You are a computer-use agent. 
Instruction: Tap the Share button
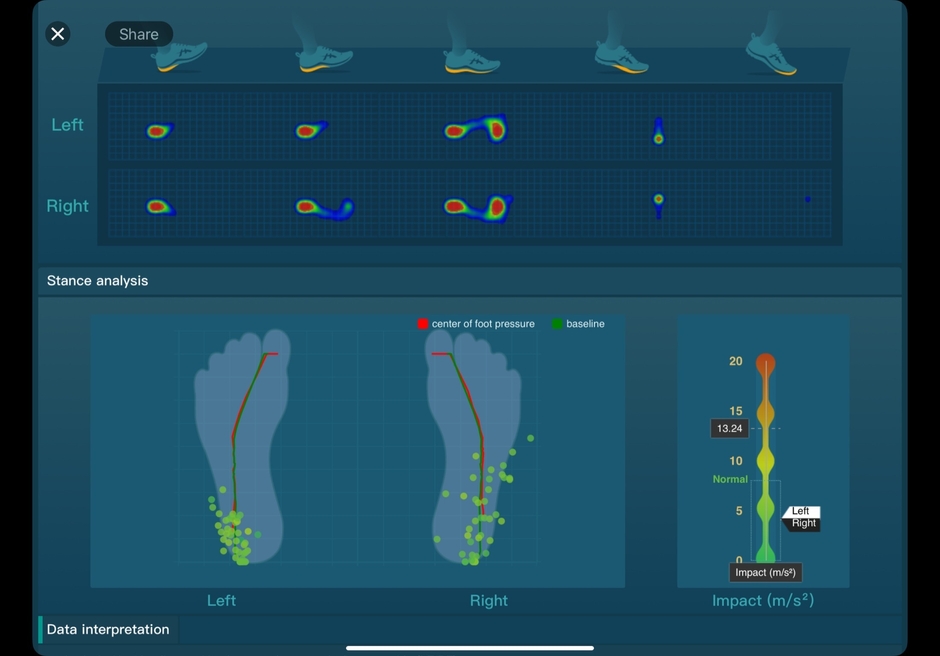138,34
